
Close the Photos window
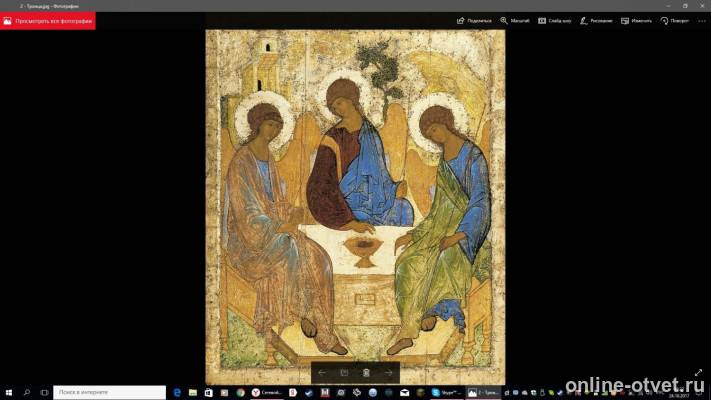[702, 6]
